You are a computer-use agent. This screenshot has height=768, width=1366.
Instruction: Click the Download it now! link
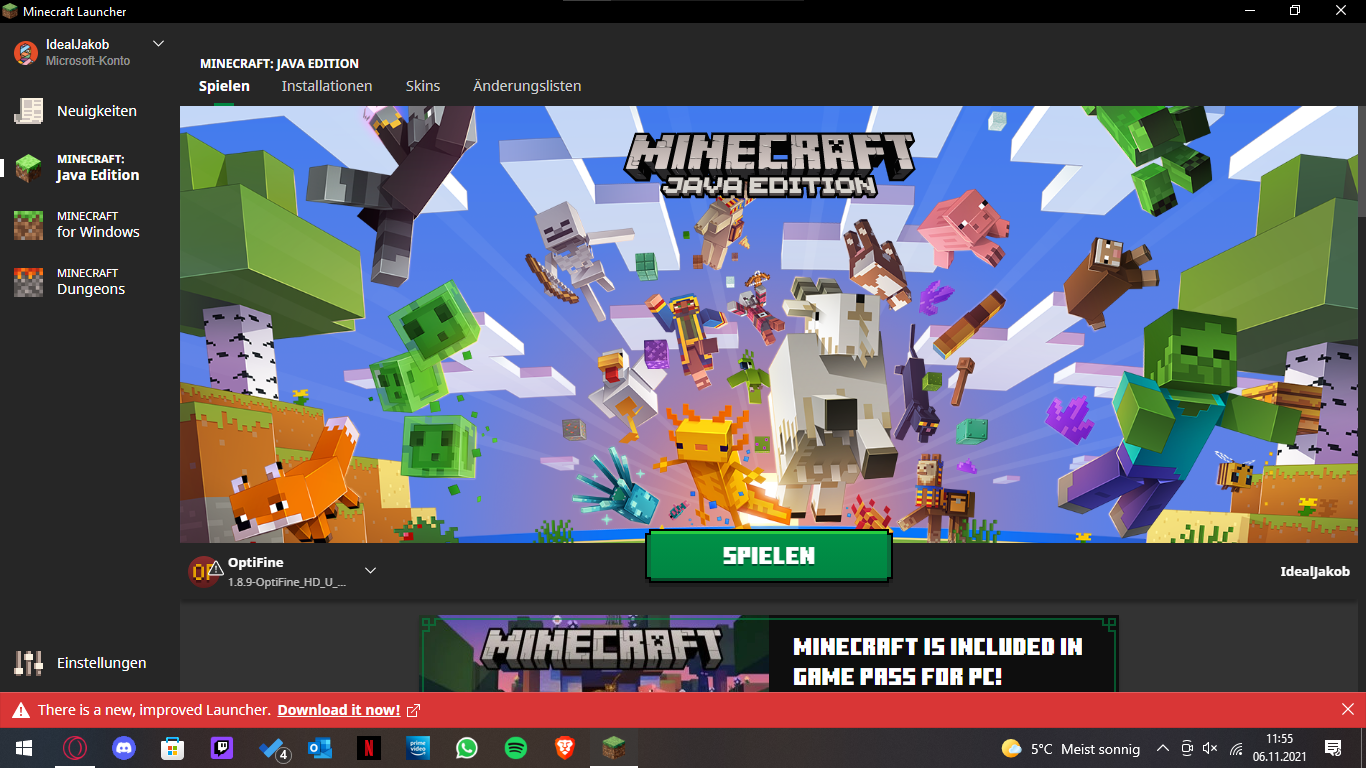tap(339, 710)
